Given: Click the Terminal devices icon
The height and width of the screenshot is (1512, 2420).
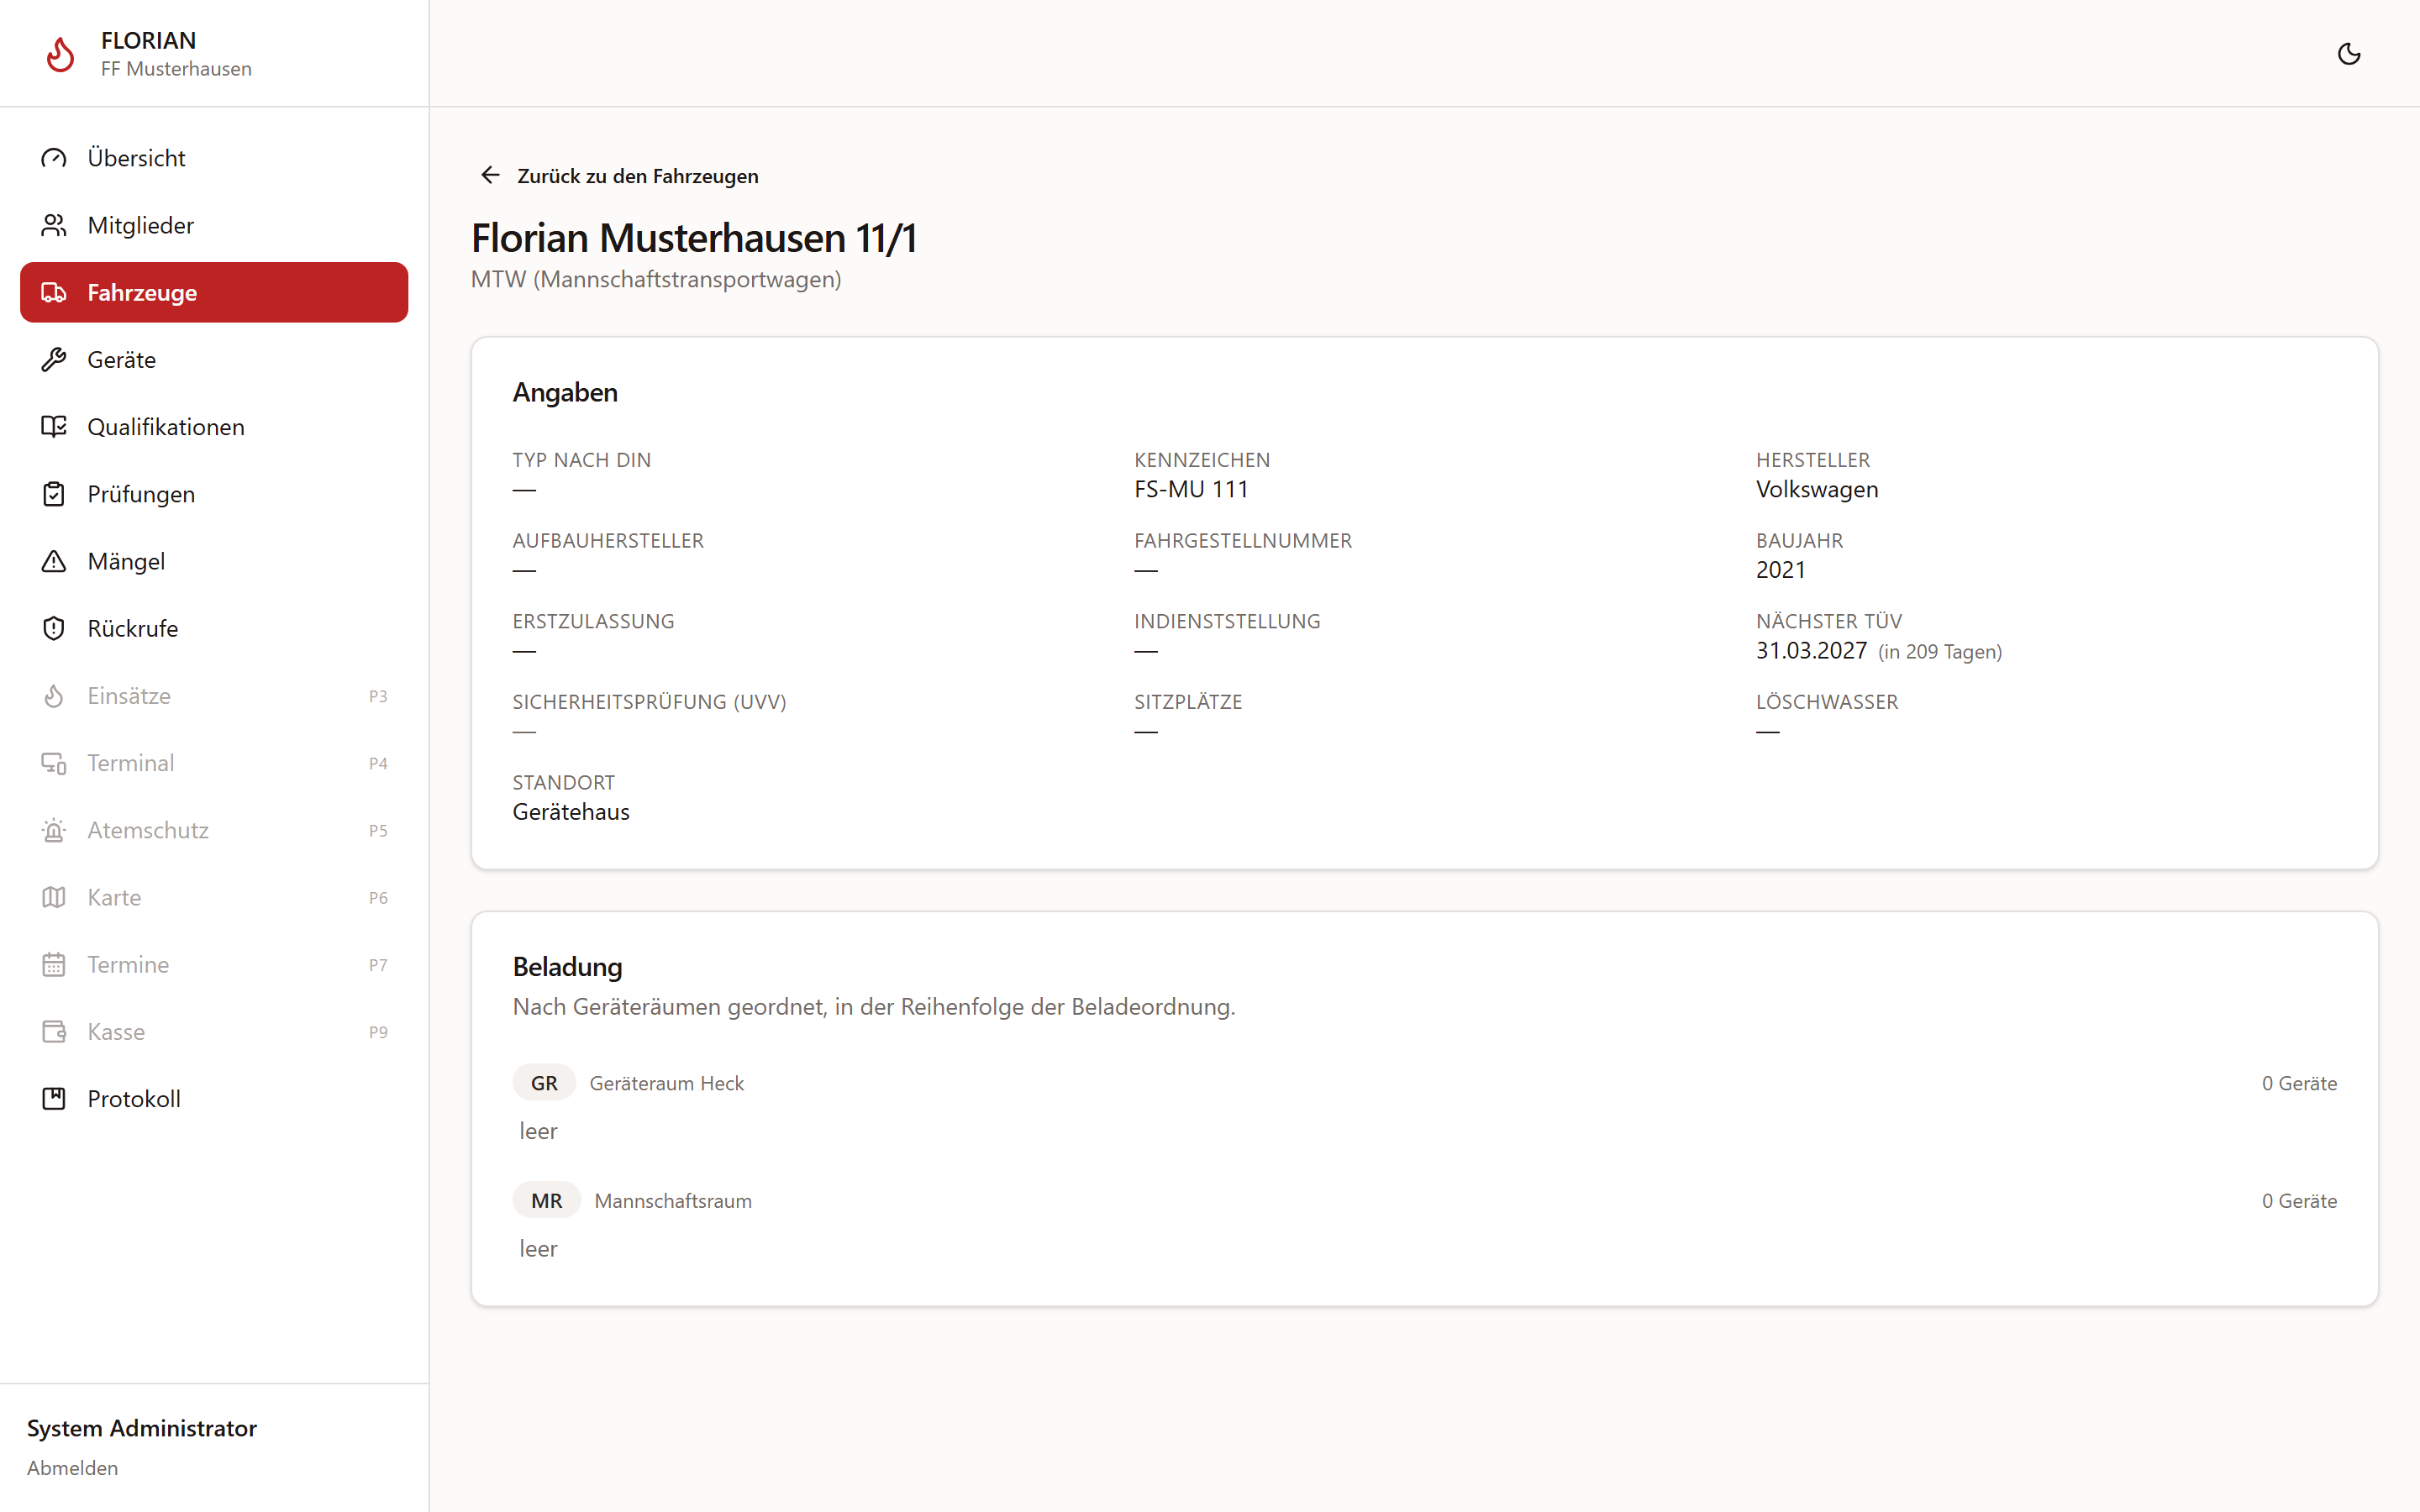Looking at the screenshot, I should coord(54,763).
